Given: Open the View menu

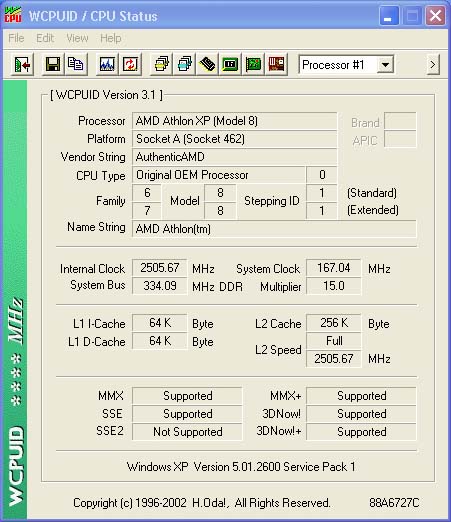Looking at the screenshot, I should tap(77, 38).
